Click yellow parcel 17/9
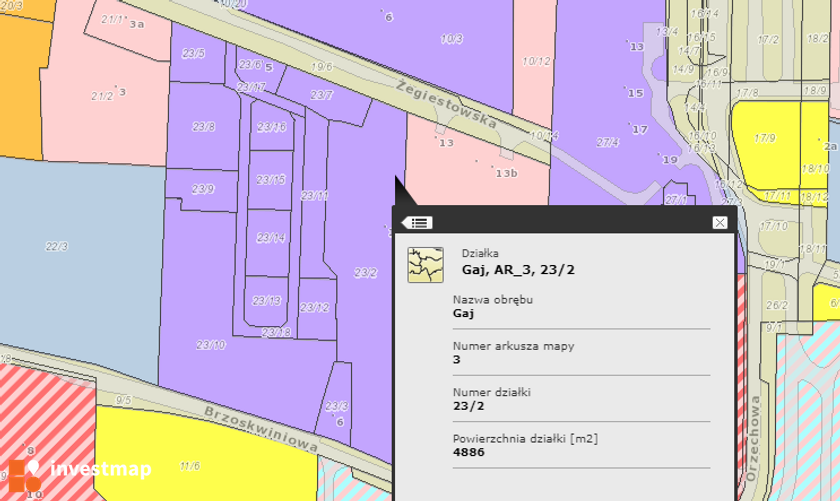Image resolution: width=840 pixels, height=501 pixels. click(764, 138)
